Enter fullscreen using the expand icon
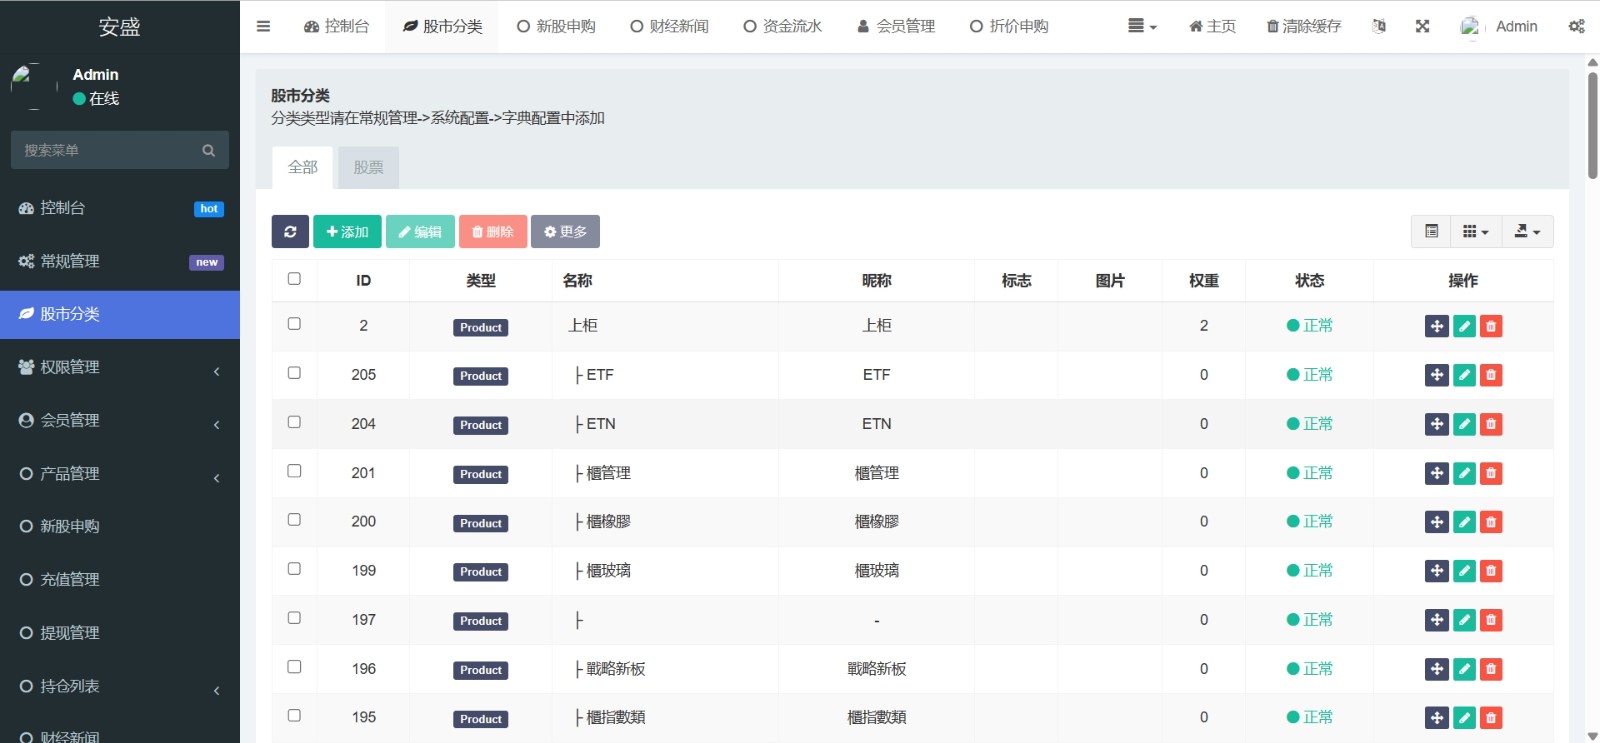The image size is (1600, 743). [x=1422, y=27]
